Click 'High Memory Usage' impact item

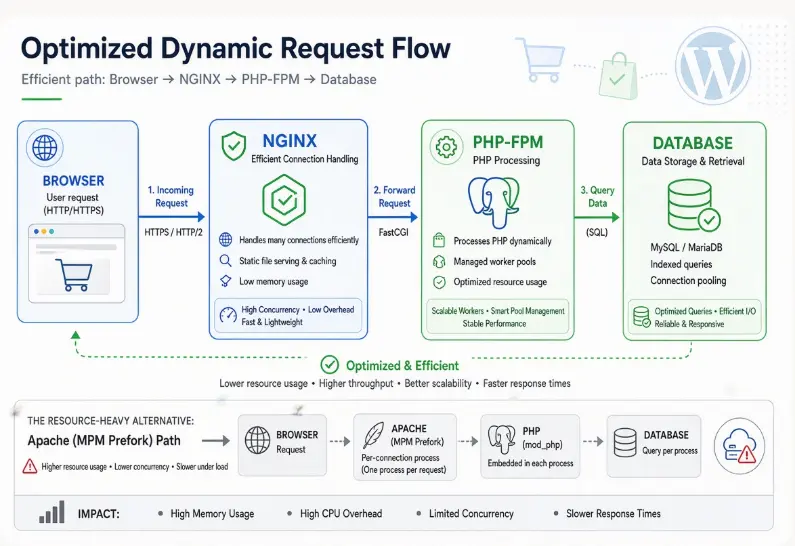[212, 514]
